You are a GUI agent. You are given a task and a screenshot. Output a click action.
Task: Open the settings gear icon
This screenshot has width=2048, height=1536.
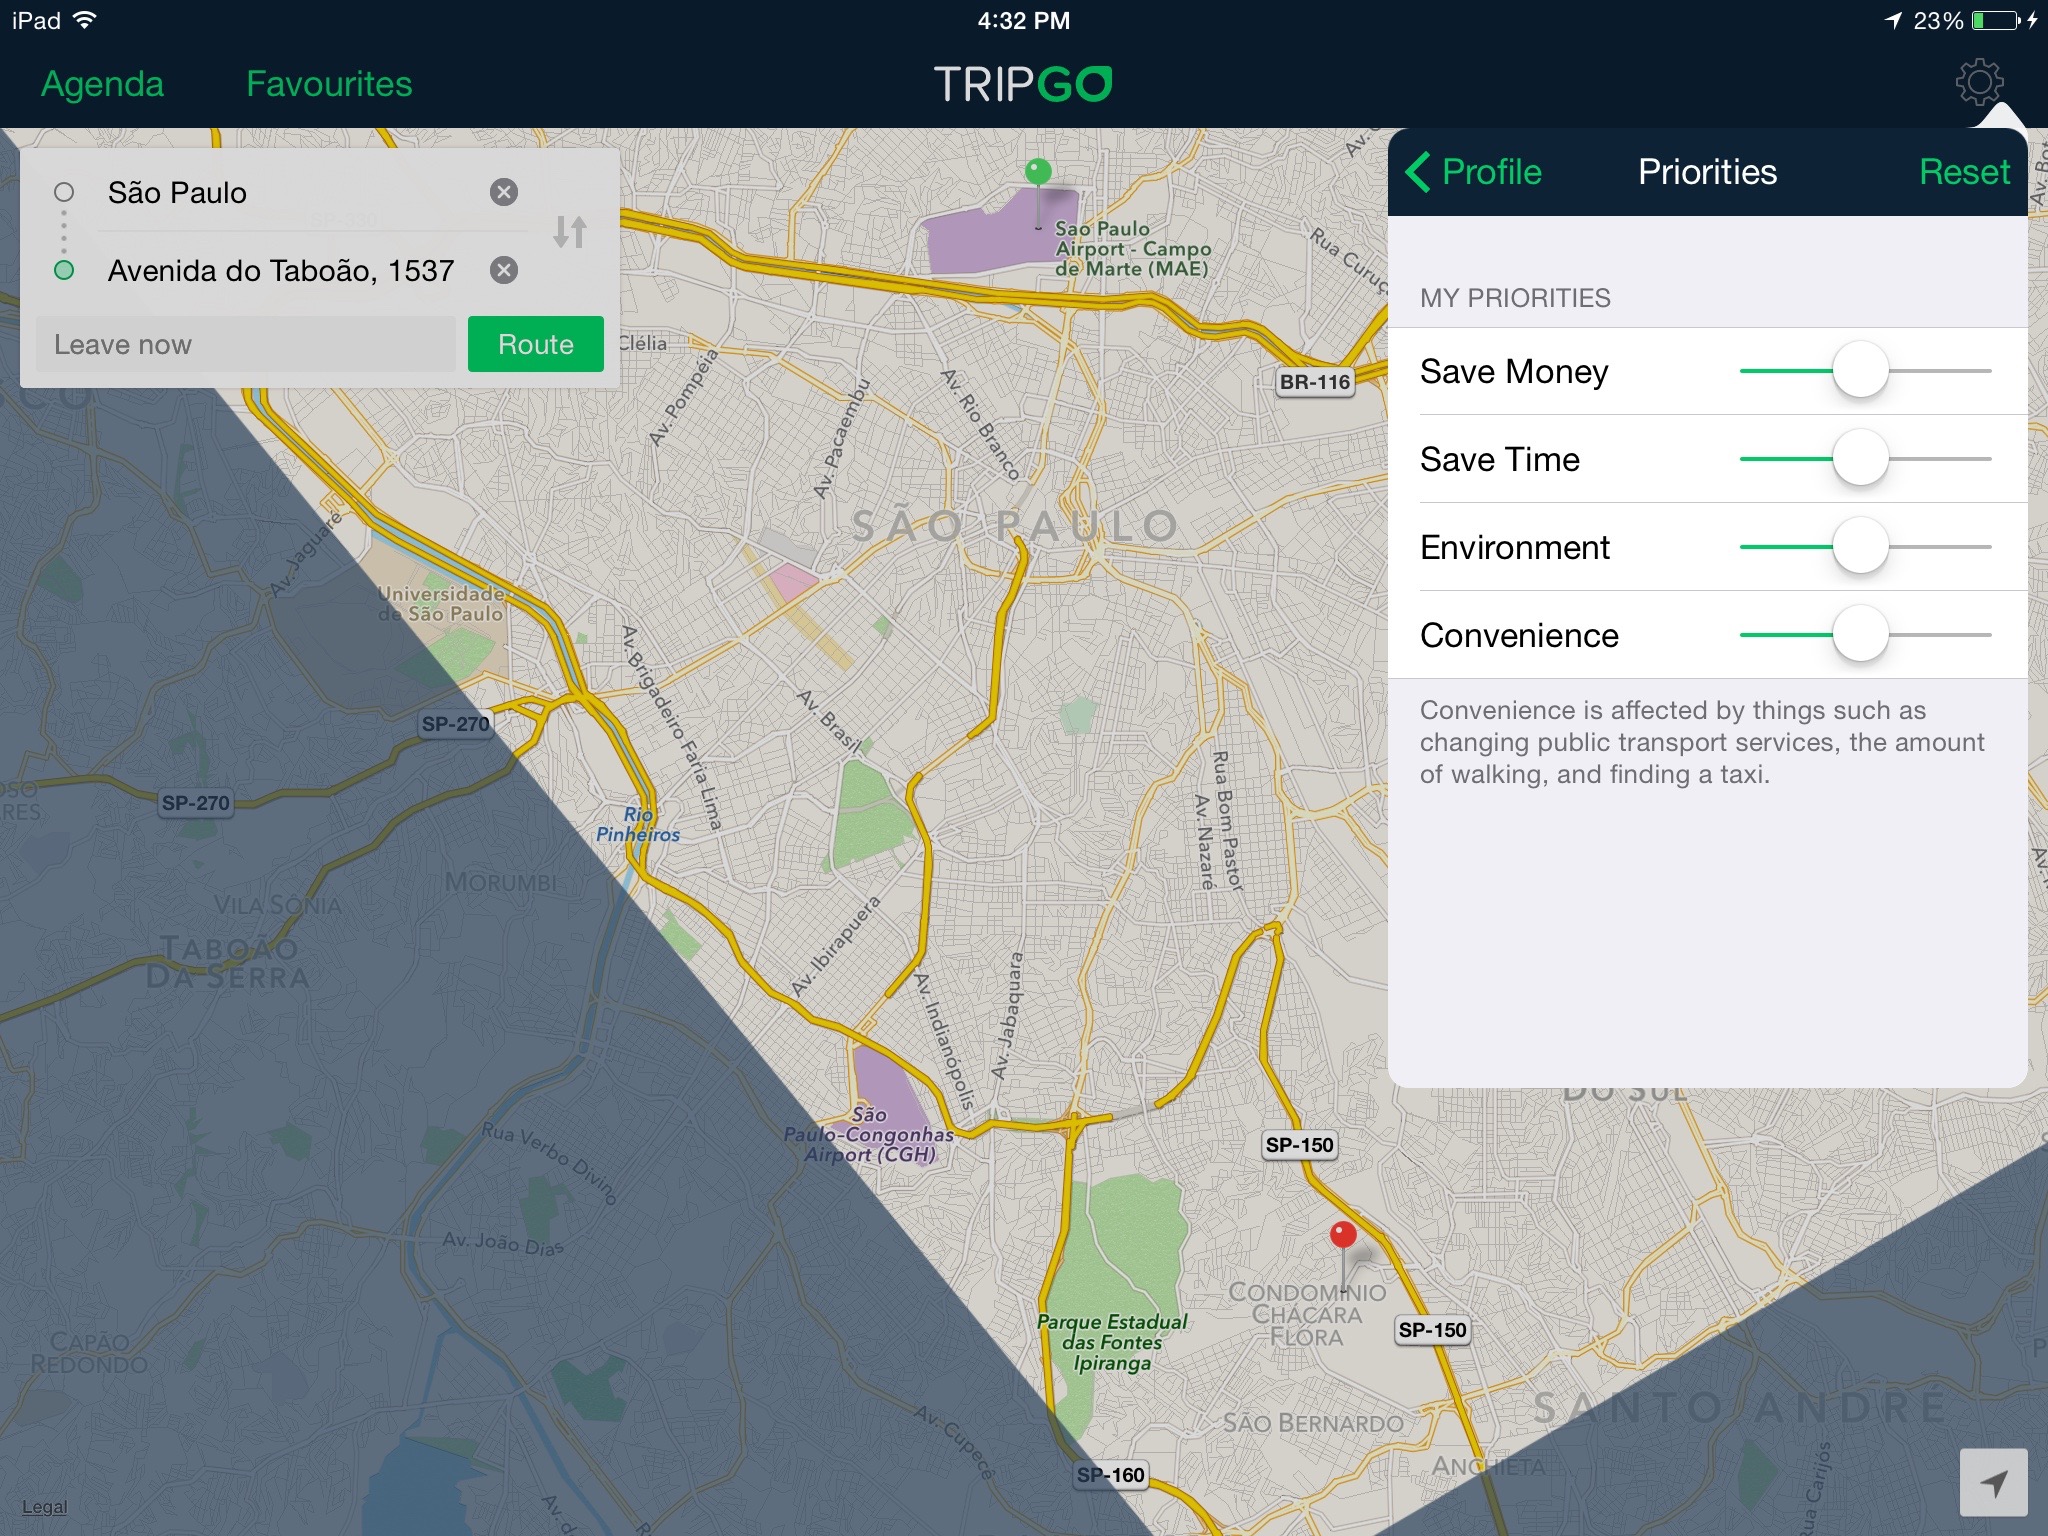(x=1979, y=82)
